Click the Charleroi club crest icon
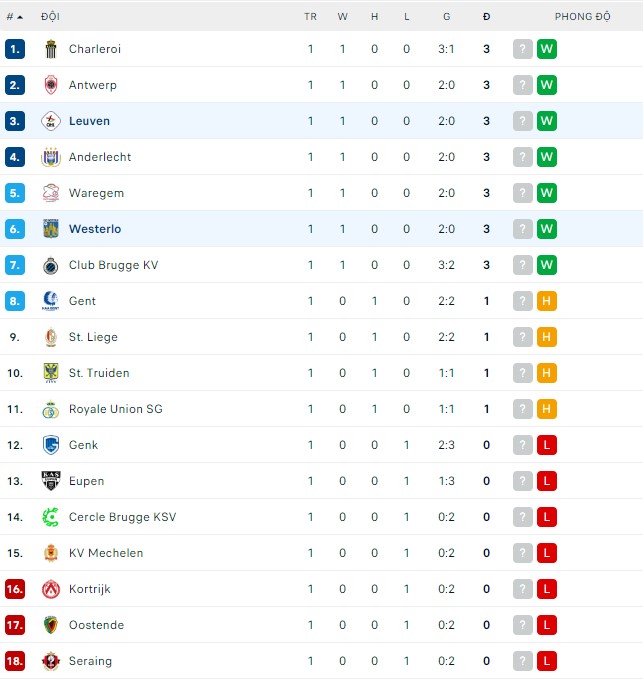The height and width of the screenshot is (681, 643). 51,49
